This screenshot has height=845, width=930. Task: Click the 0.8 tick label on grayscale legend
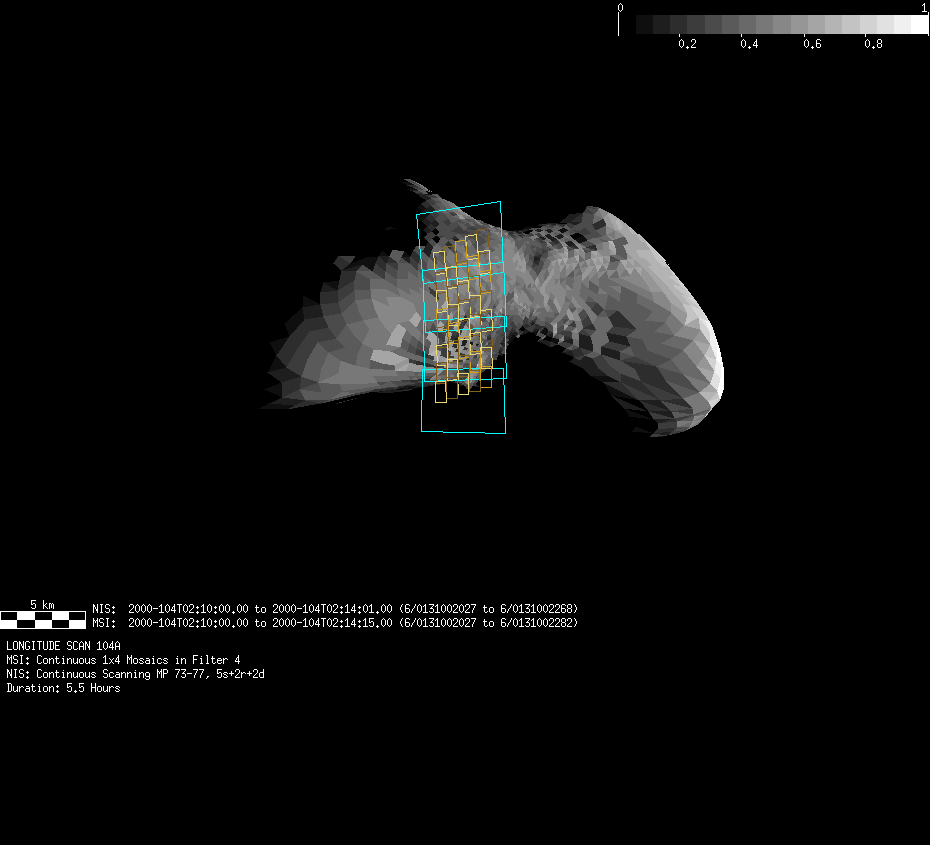873,44
